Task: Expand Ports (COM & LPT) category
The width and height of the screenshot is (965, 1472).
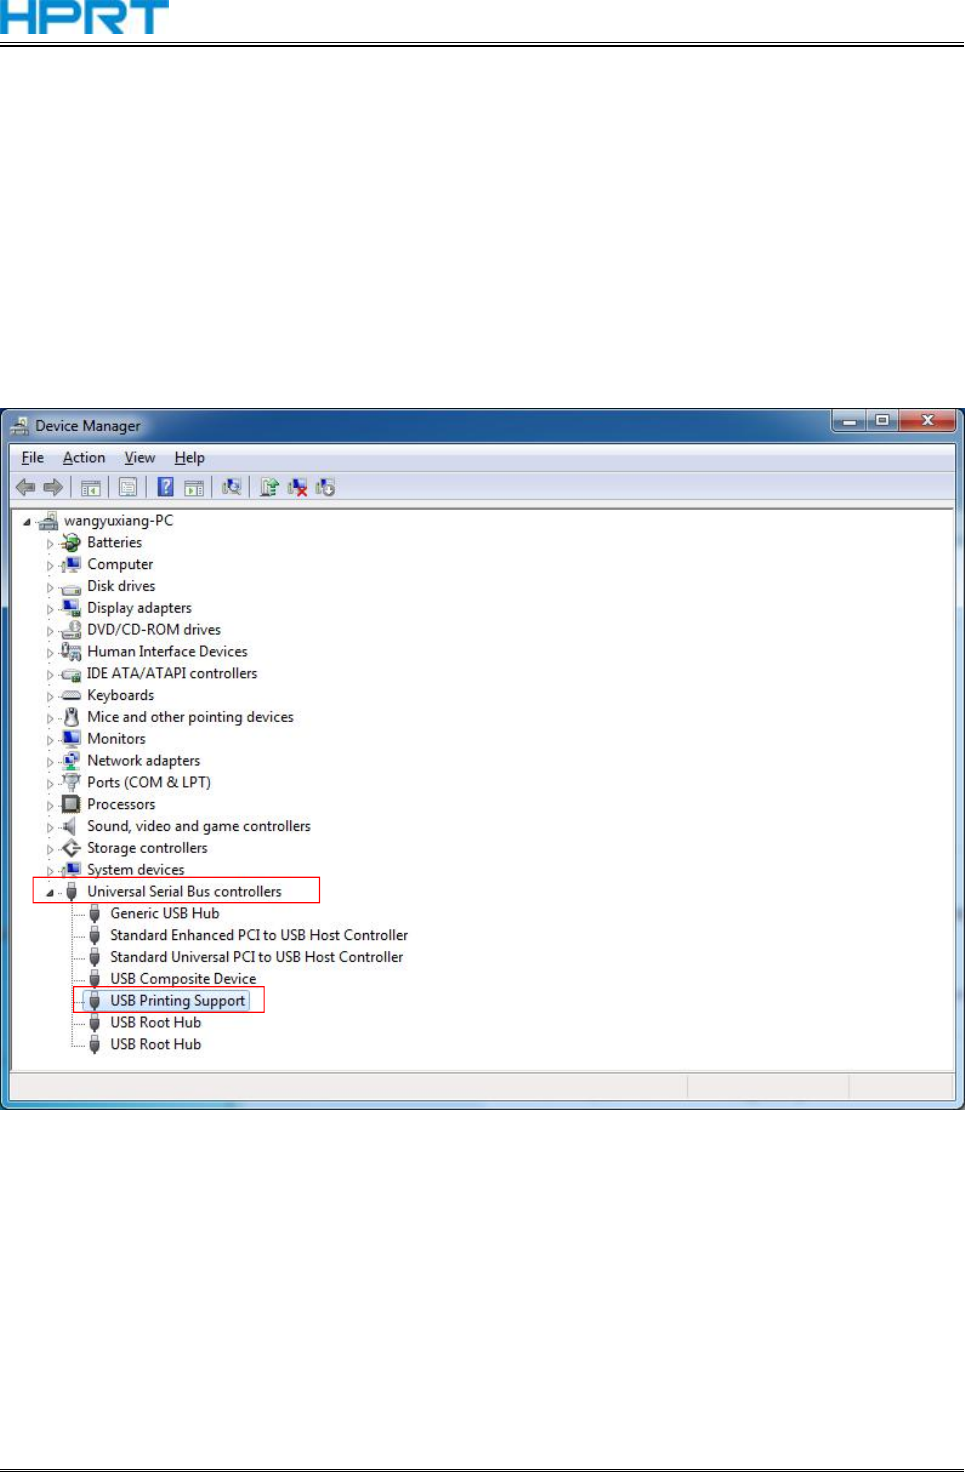Action: click(50, 784)
